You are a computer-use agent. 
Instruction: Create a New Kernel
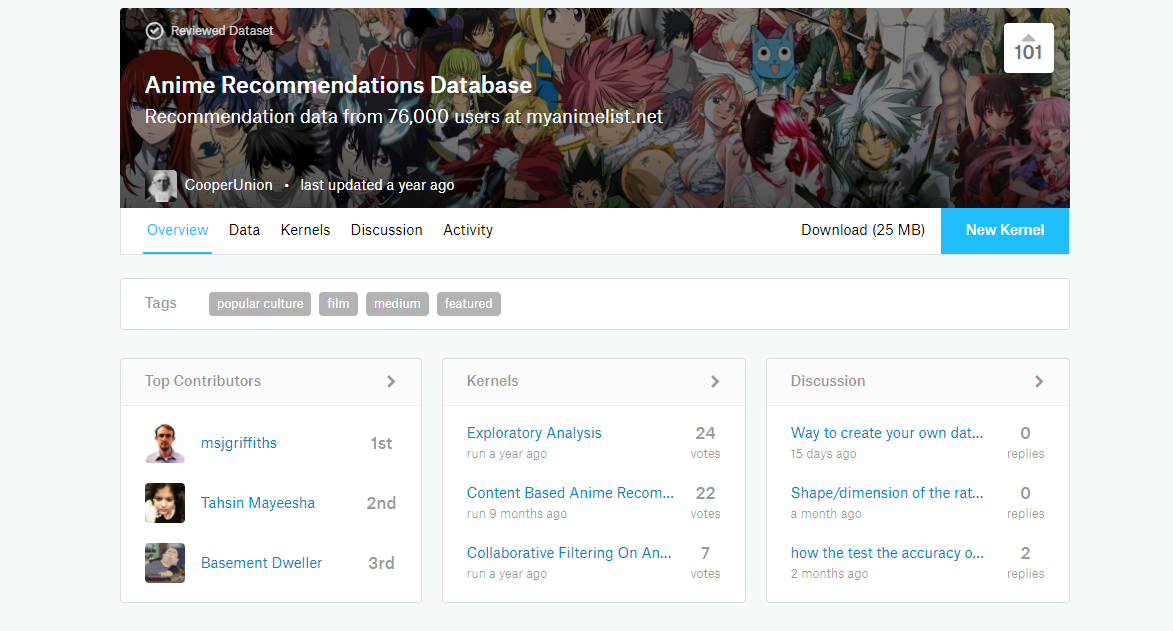click(x=1005, y=231)
